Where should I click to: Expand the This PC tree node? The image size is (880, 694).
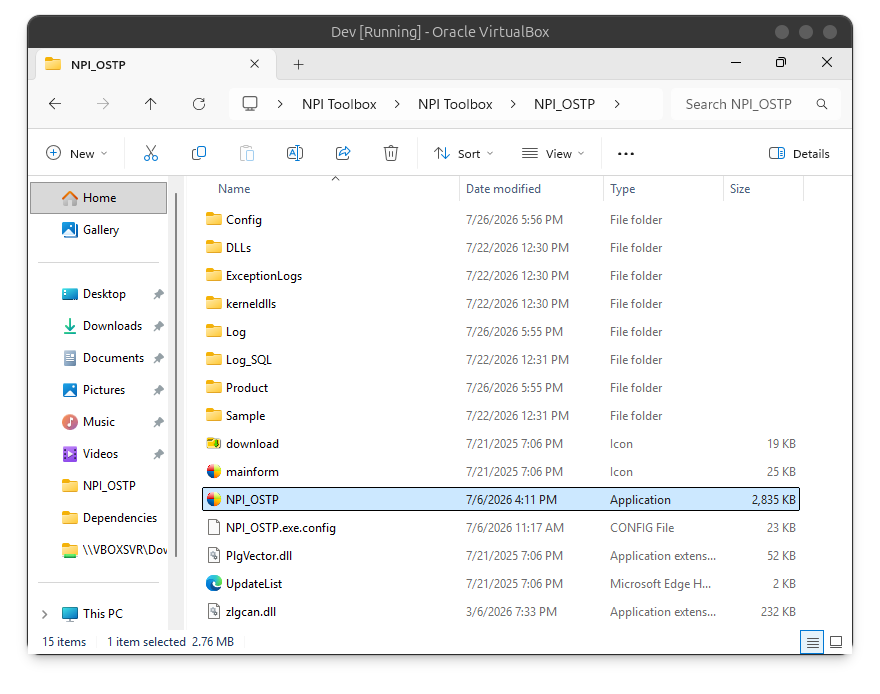pyautogui.click(x=44, y=614)
